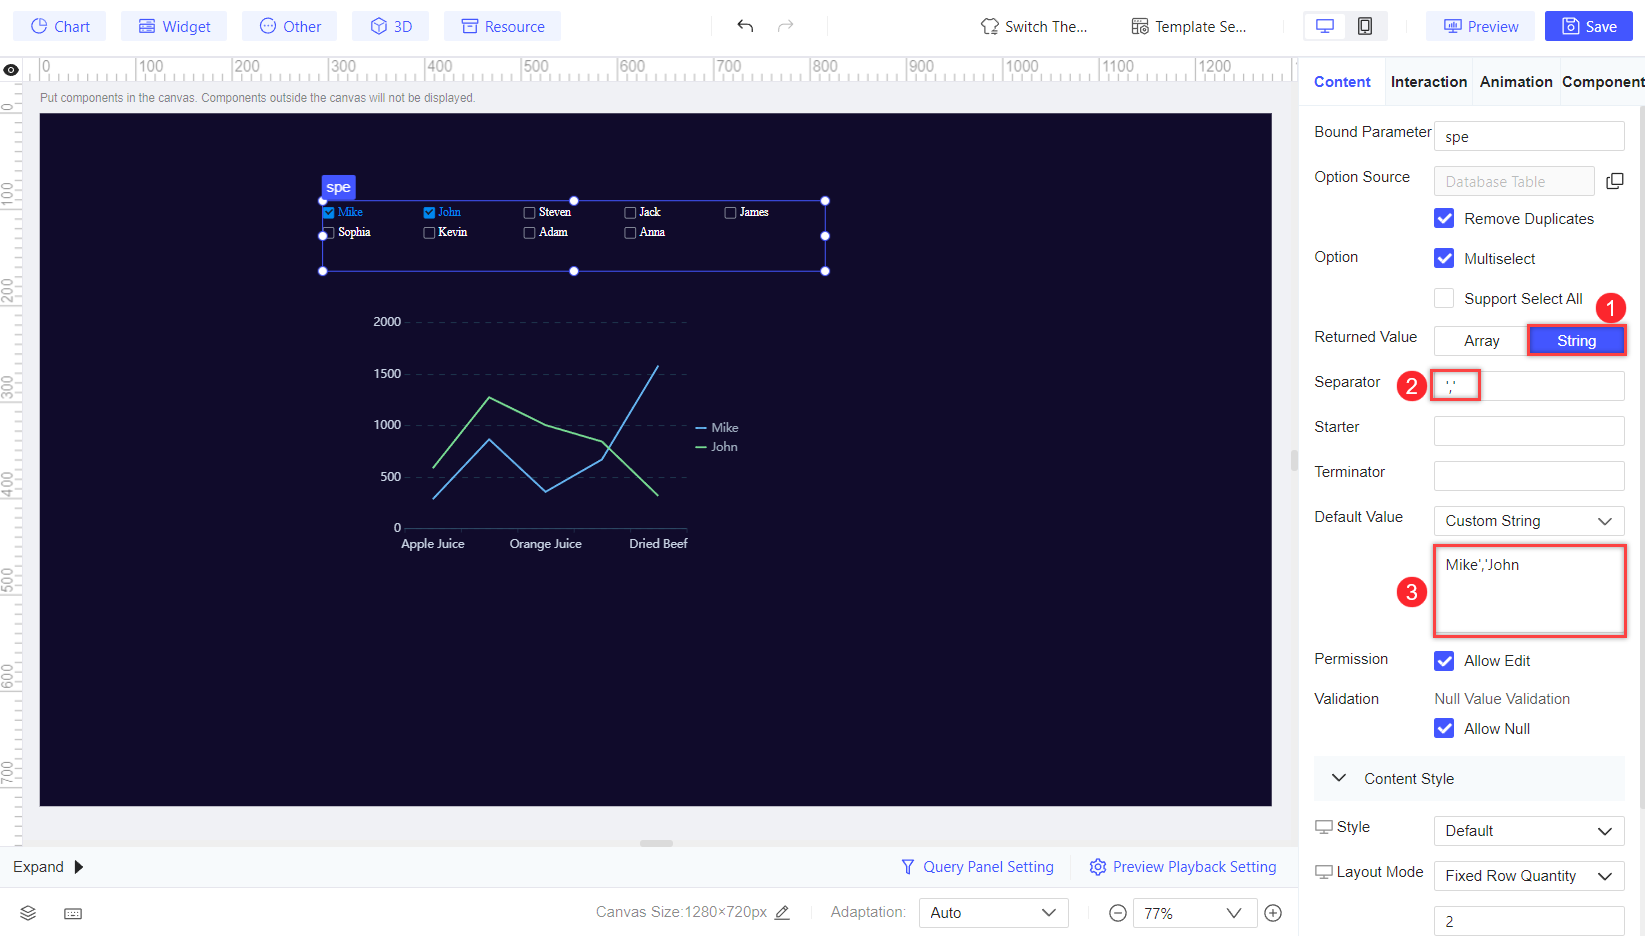Save the dashboard
1645x936 pixels.
point(1589,26)
